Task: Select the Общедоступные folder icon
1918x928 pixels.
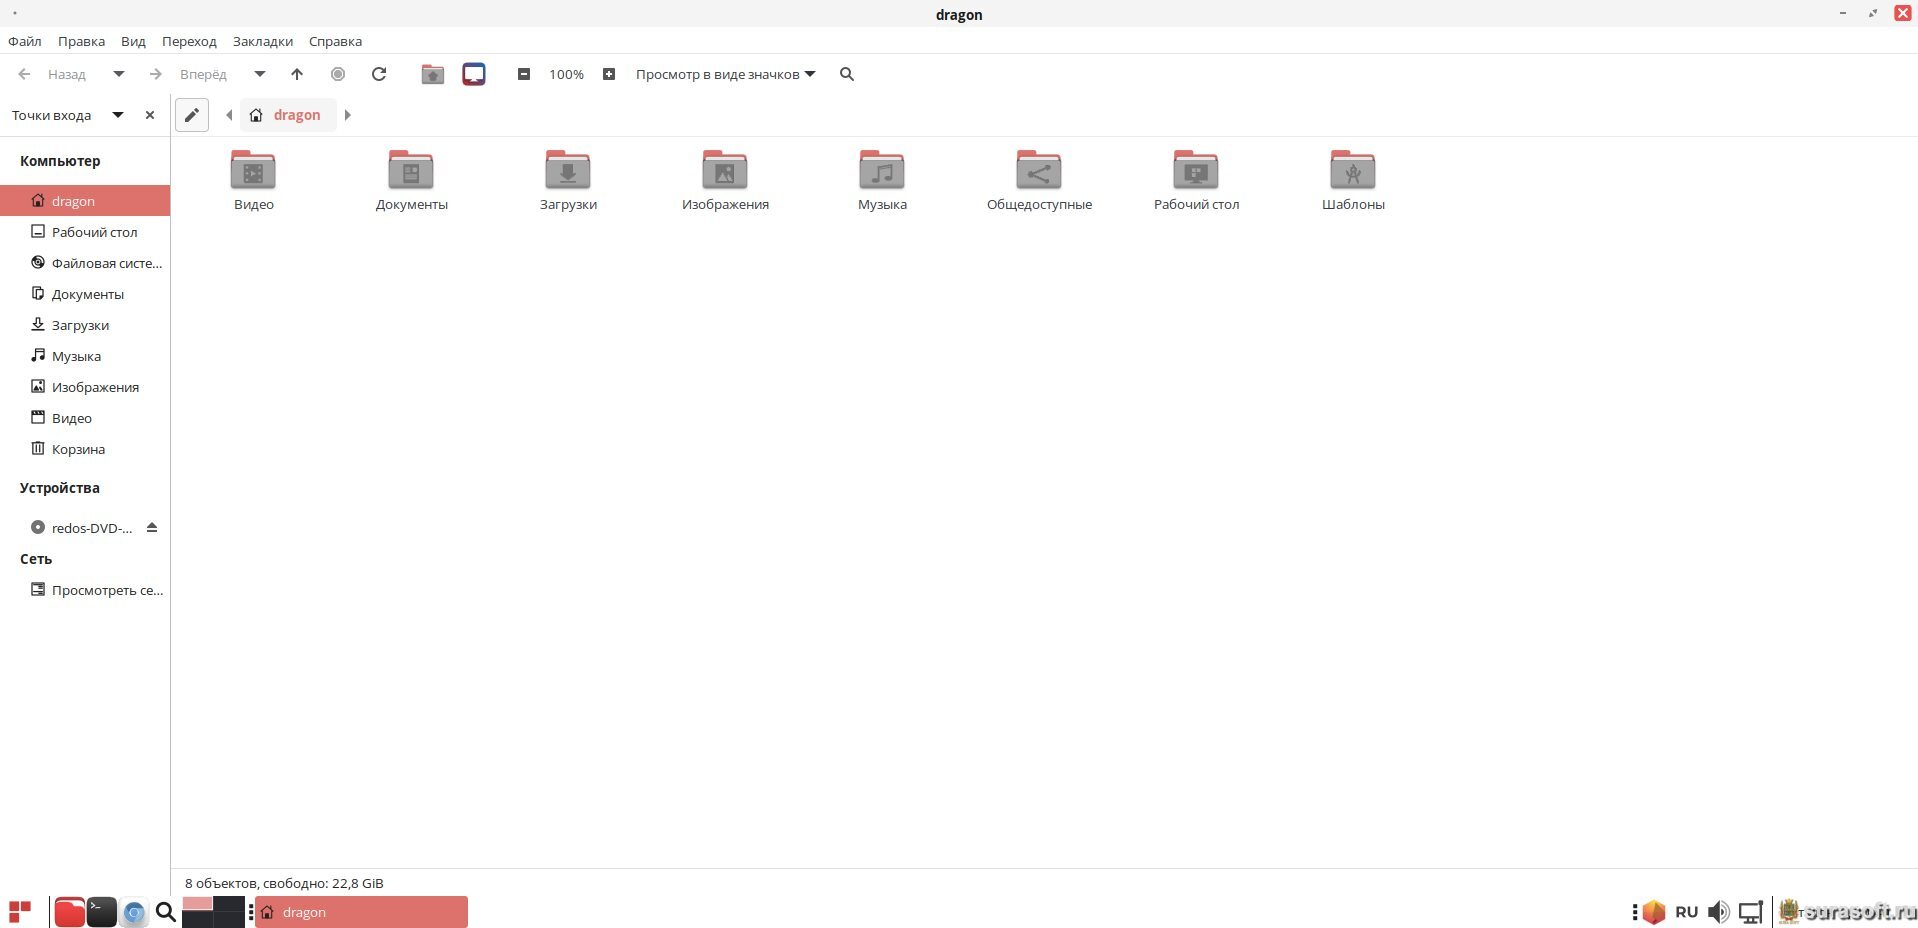Action: tap(1039, 169)
